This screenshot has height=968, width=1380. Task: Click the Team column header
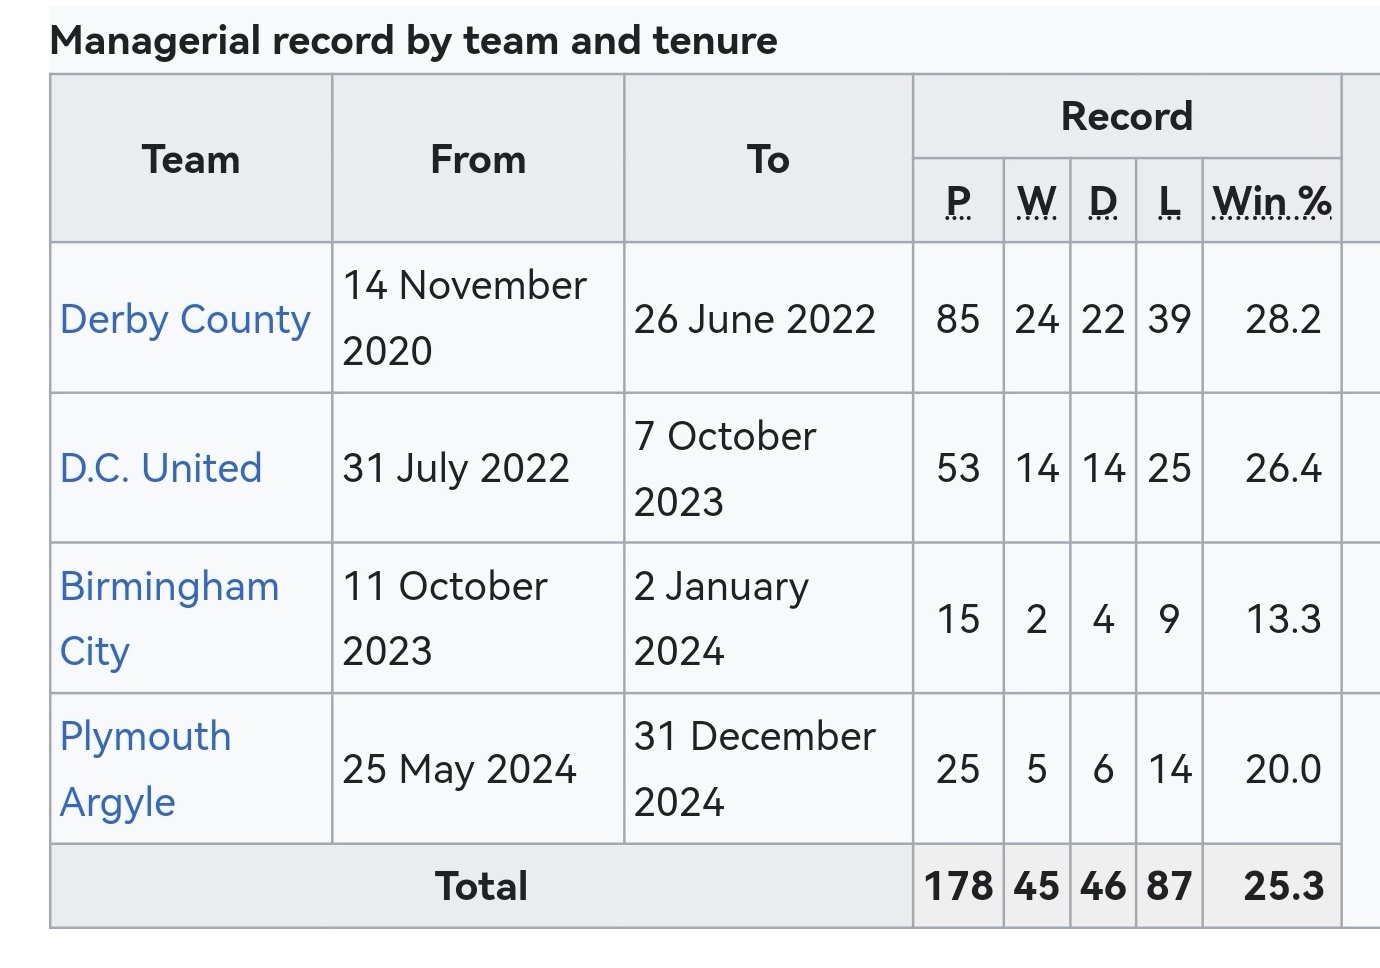tap(191, 159)
